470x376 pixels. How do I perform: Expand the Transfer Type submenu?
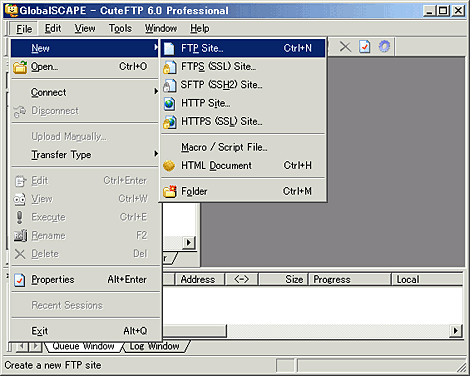85,155
